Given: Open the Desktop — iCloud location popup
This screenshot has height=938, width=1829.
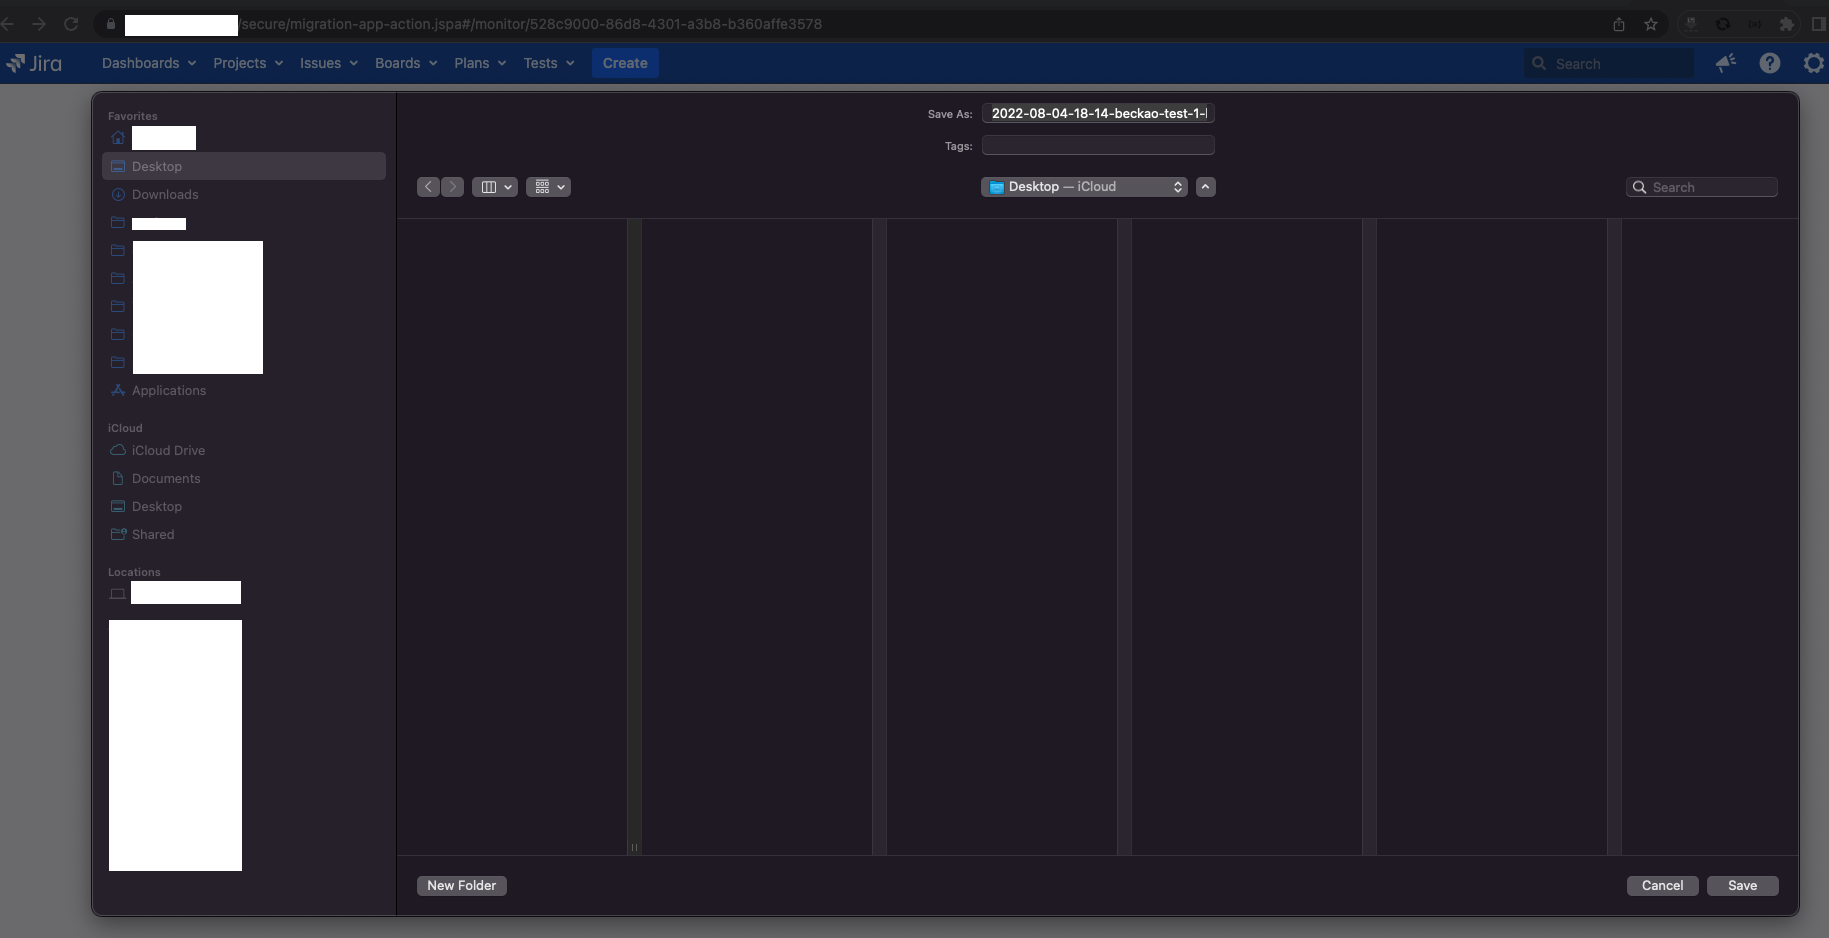Looking at the screenshot, I should (1084, 187).
